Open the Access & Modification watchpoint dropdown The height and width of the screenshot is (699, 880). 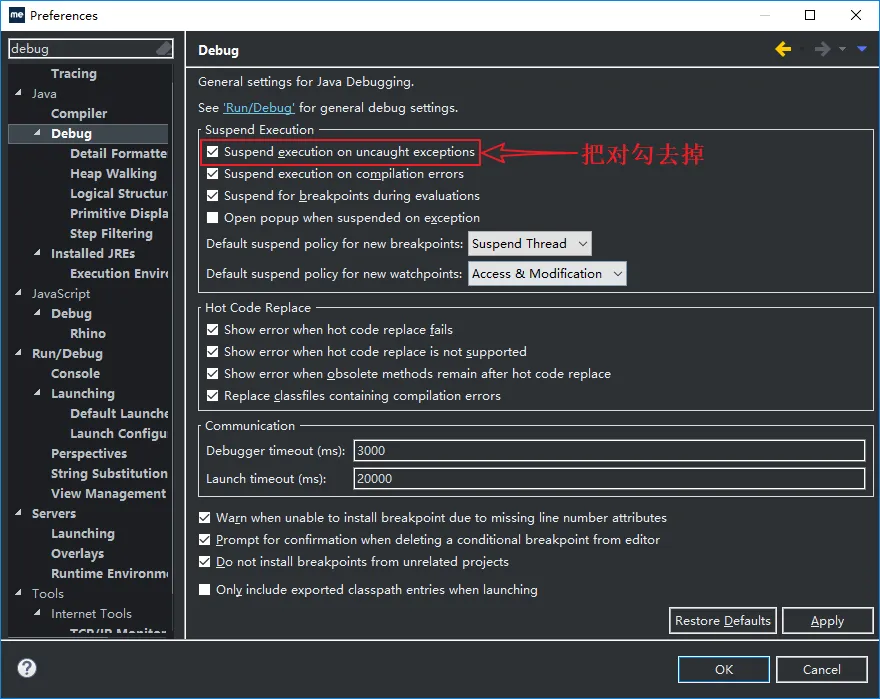547,273
